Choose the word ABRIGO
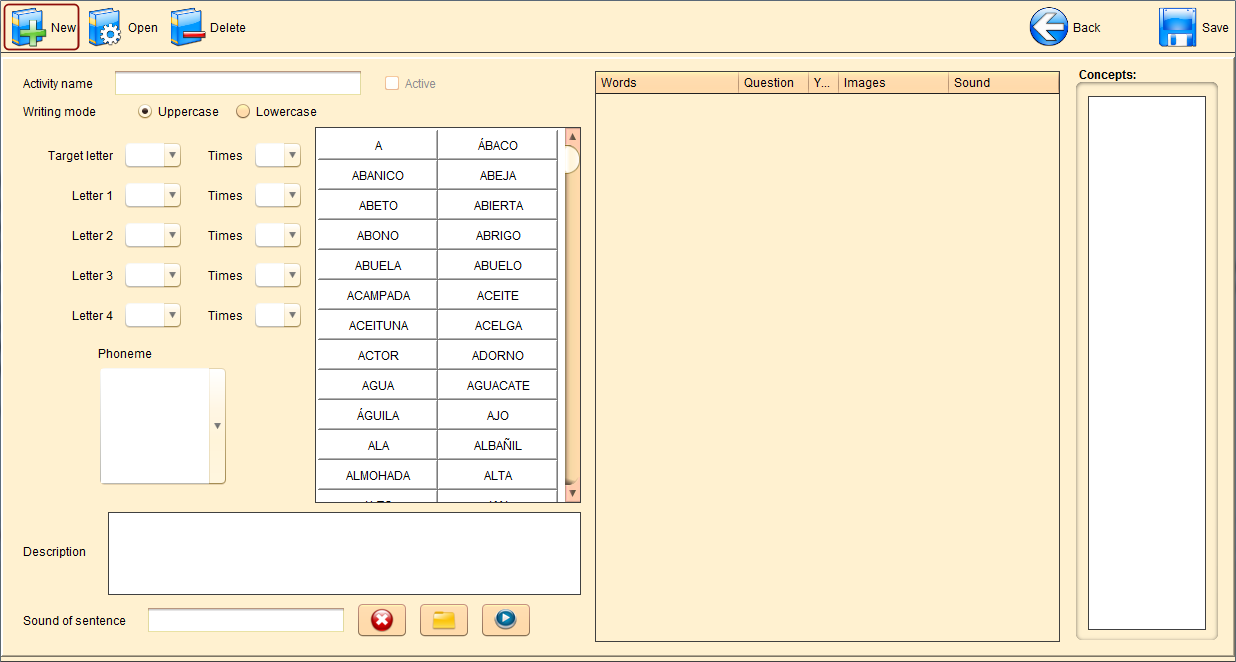1236x662 pixels. click(x=498, y=235)
